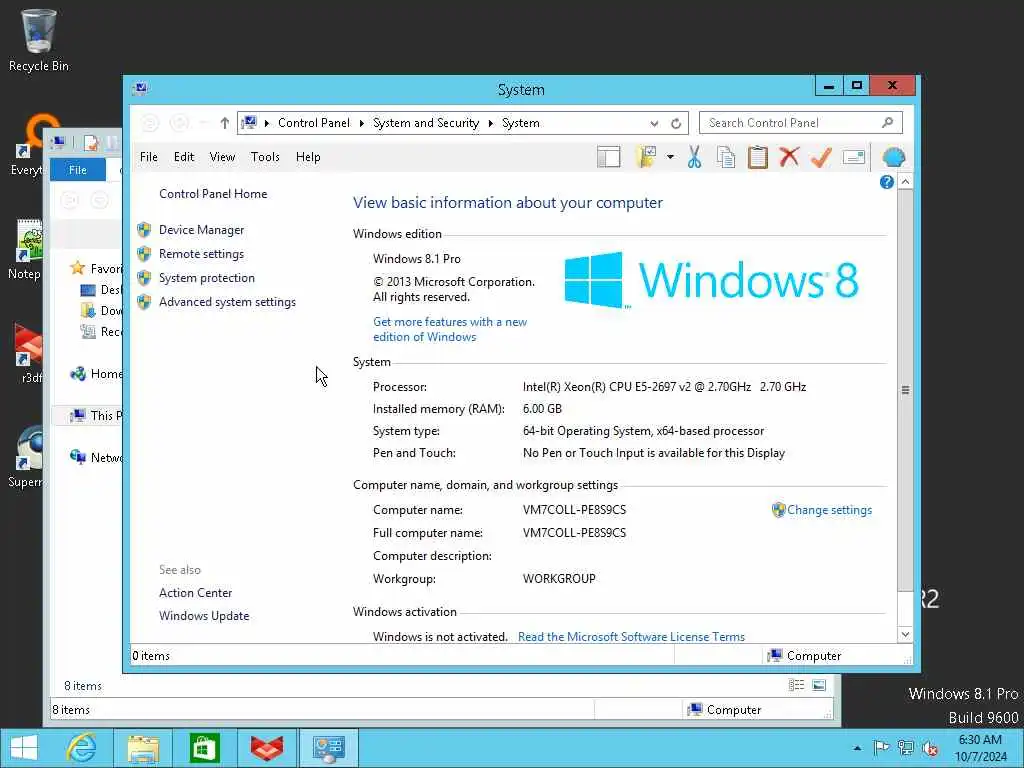This screenshot has width=1024, height=768.
Task: Open System protection
Action: click(x=206, y=278)
